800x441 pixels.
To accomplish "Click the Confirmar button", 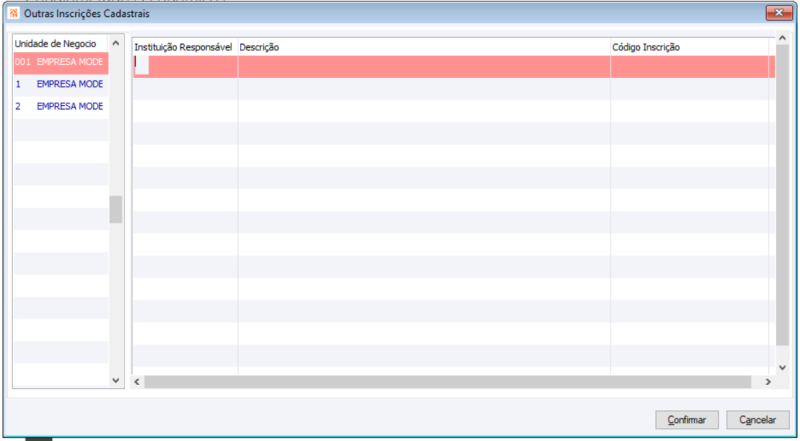I will coord(687,420).
